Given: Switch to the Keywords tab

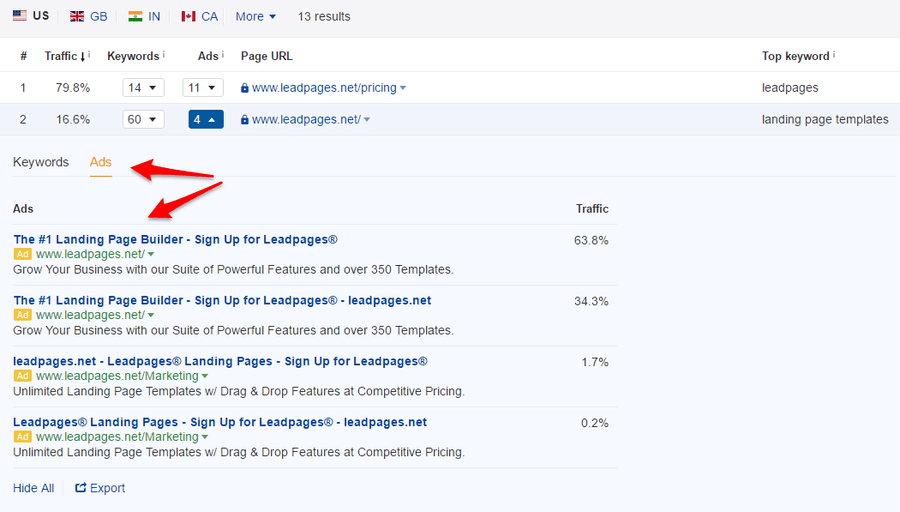Looking at the screenshot, I should click(41, 162).
